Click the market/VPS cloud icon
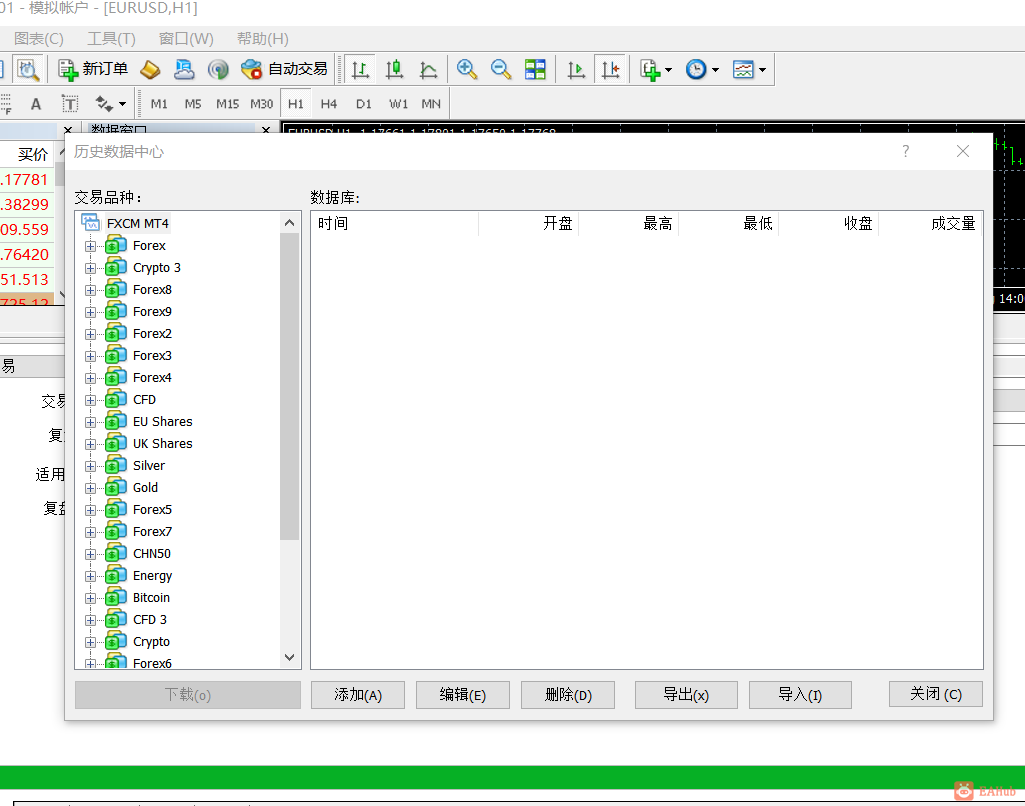The image size is (1025, 806). tap(184, 69)
